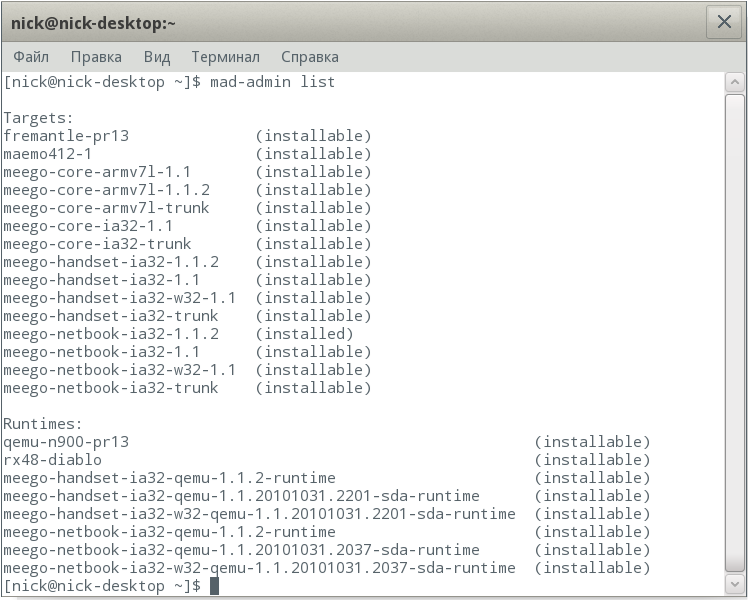Click the fremantle-pr13 target line

coord(66,136)
